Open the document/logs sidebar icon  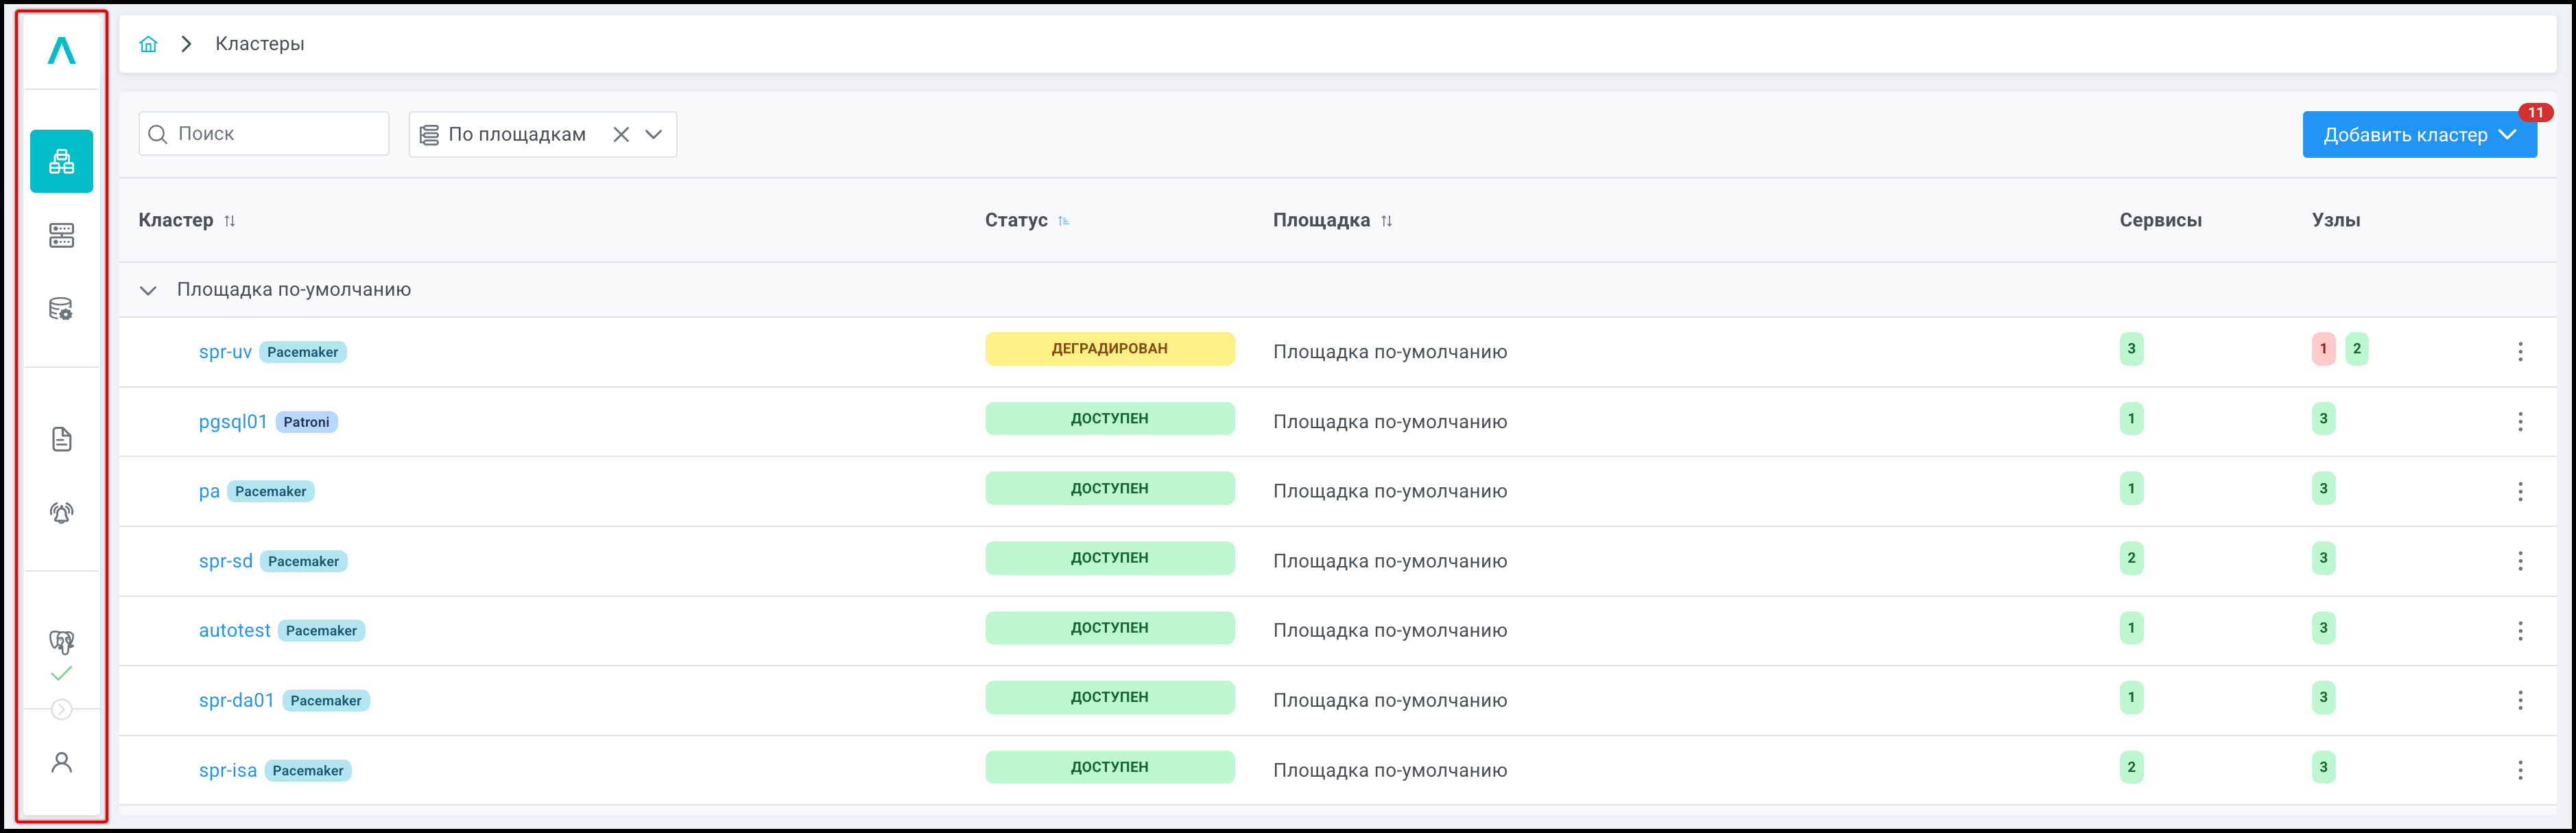coord(61,439)
